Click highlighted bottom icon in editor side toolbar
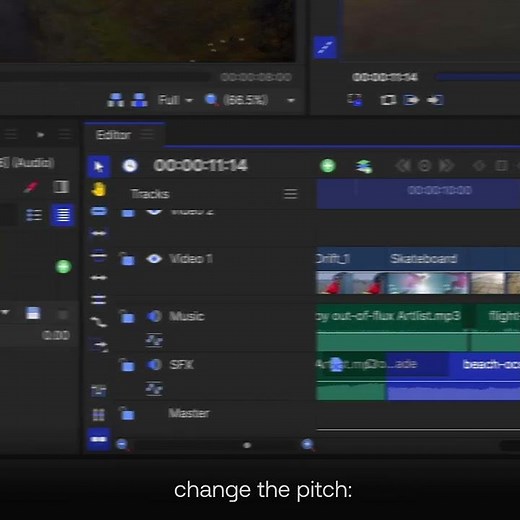The height and width of the screenshot is (520, 520). [99, 440]
